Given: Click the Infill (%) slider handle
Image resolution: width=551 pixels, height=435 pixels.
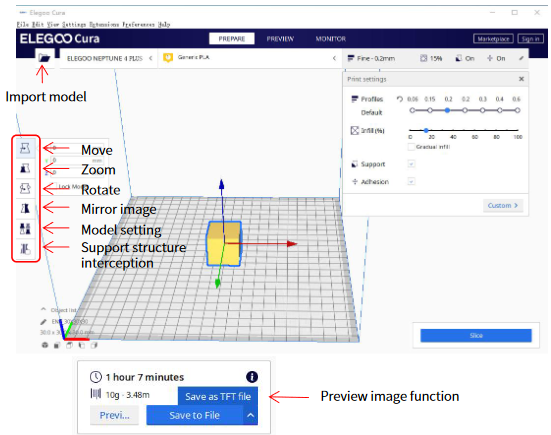Looking at the screenshot, I should 426,130.
